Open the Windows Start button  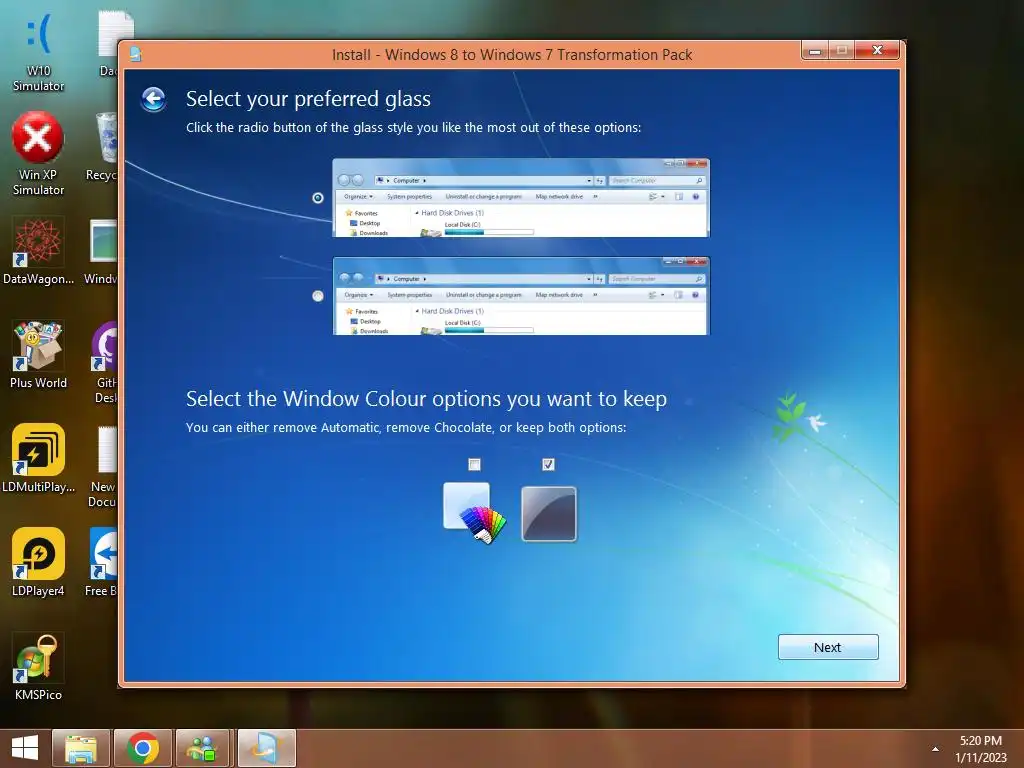click(x=25, y=748)
